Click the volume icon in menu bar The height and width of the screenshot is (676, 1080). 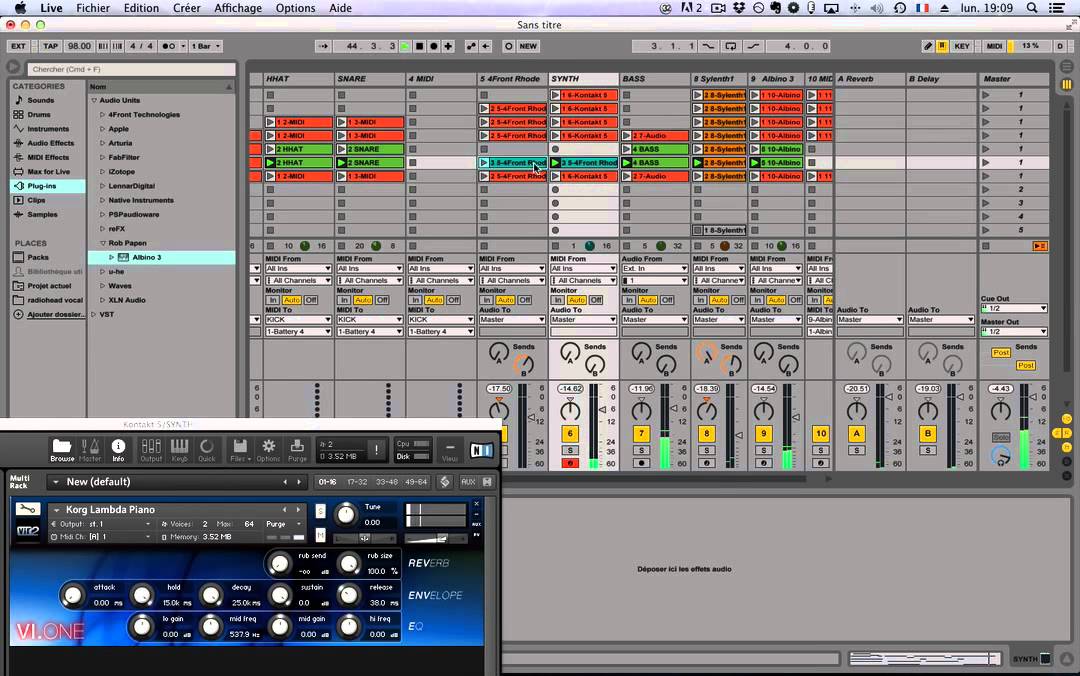876,8
